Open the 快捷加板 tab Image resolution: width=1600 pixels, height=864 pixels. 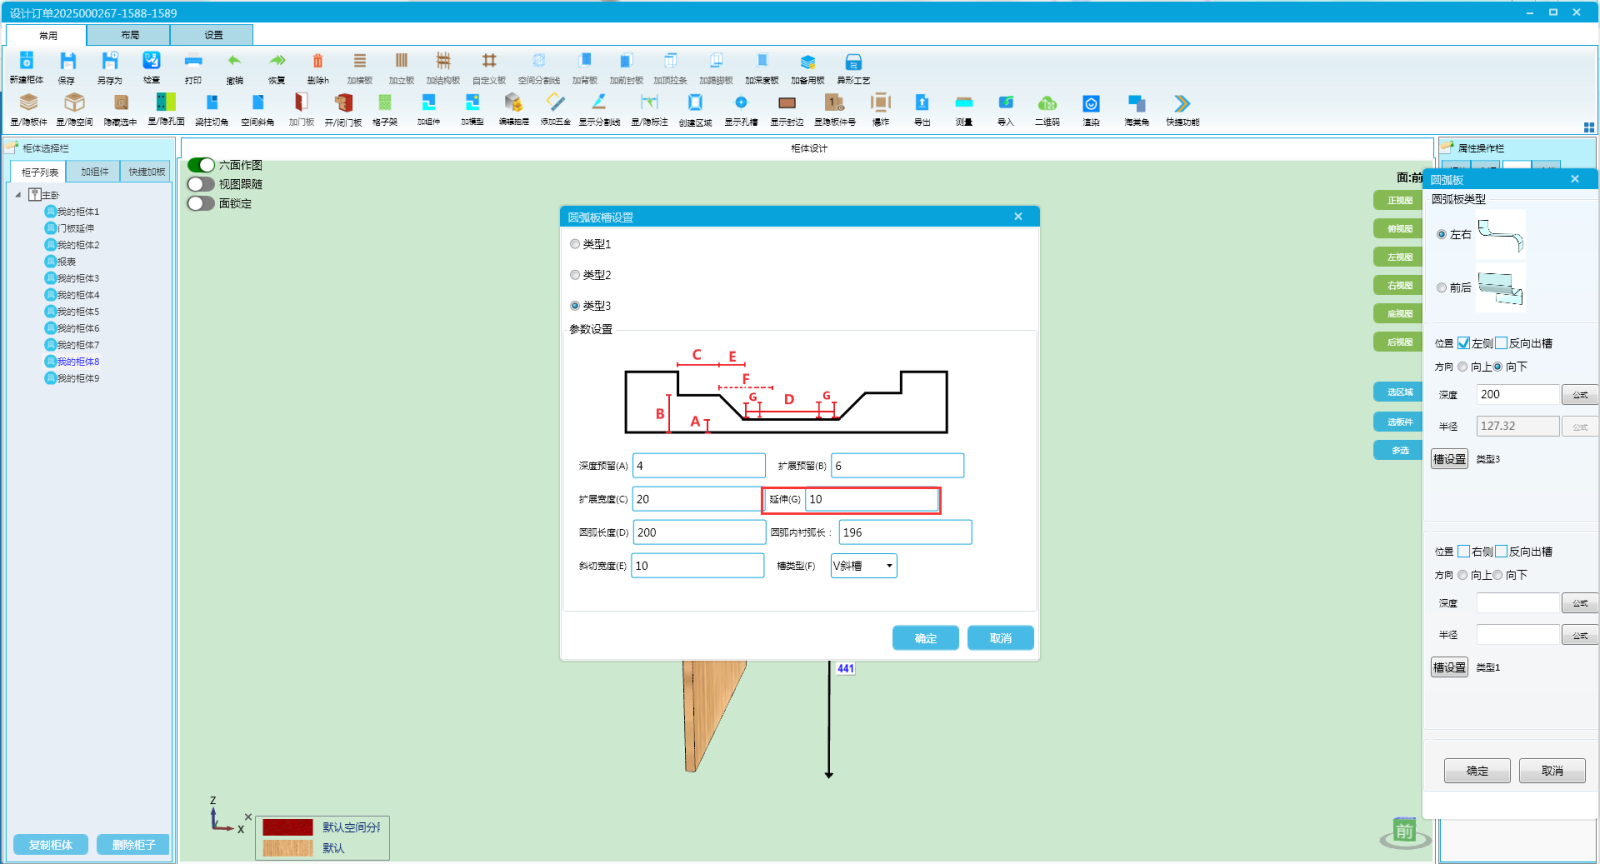pos(146,172)
